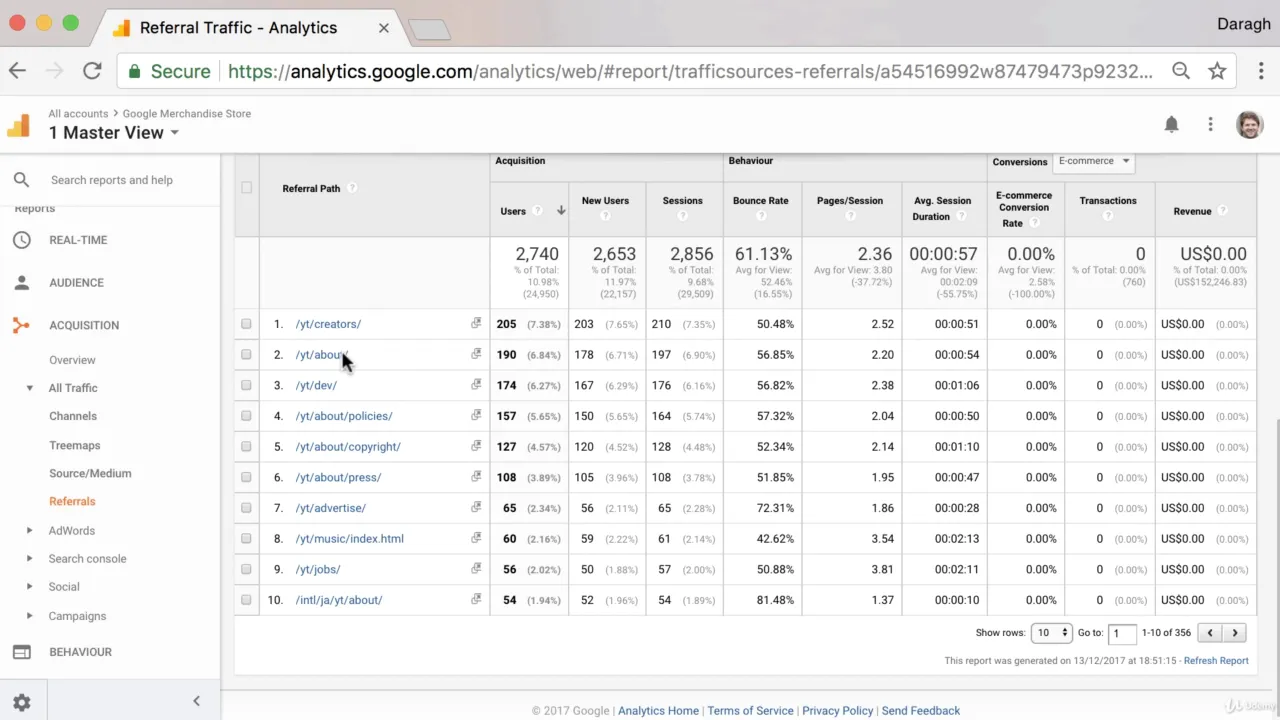Click help icon next to Referral Path
Image resolution: width=1280 pixels, height=720 pixels.
click(352, 188)
